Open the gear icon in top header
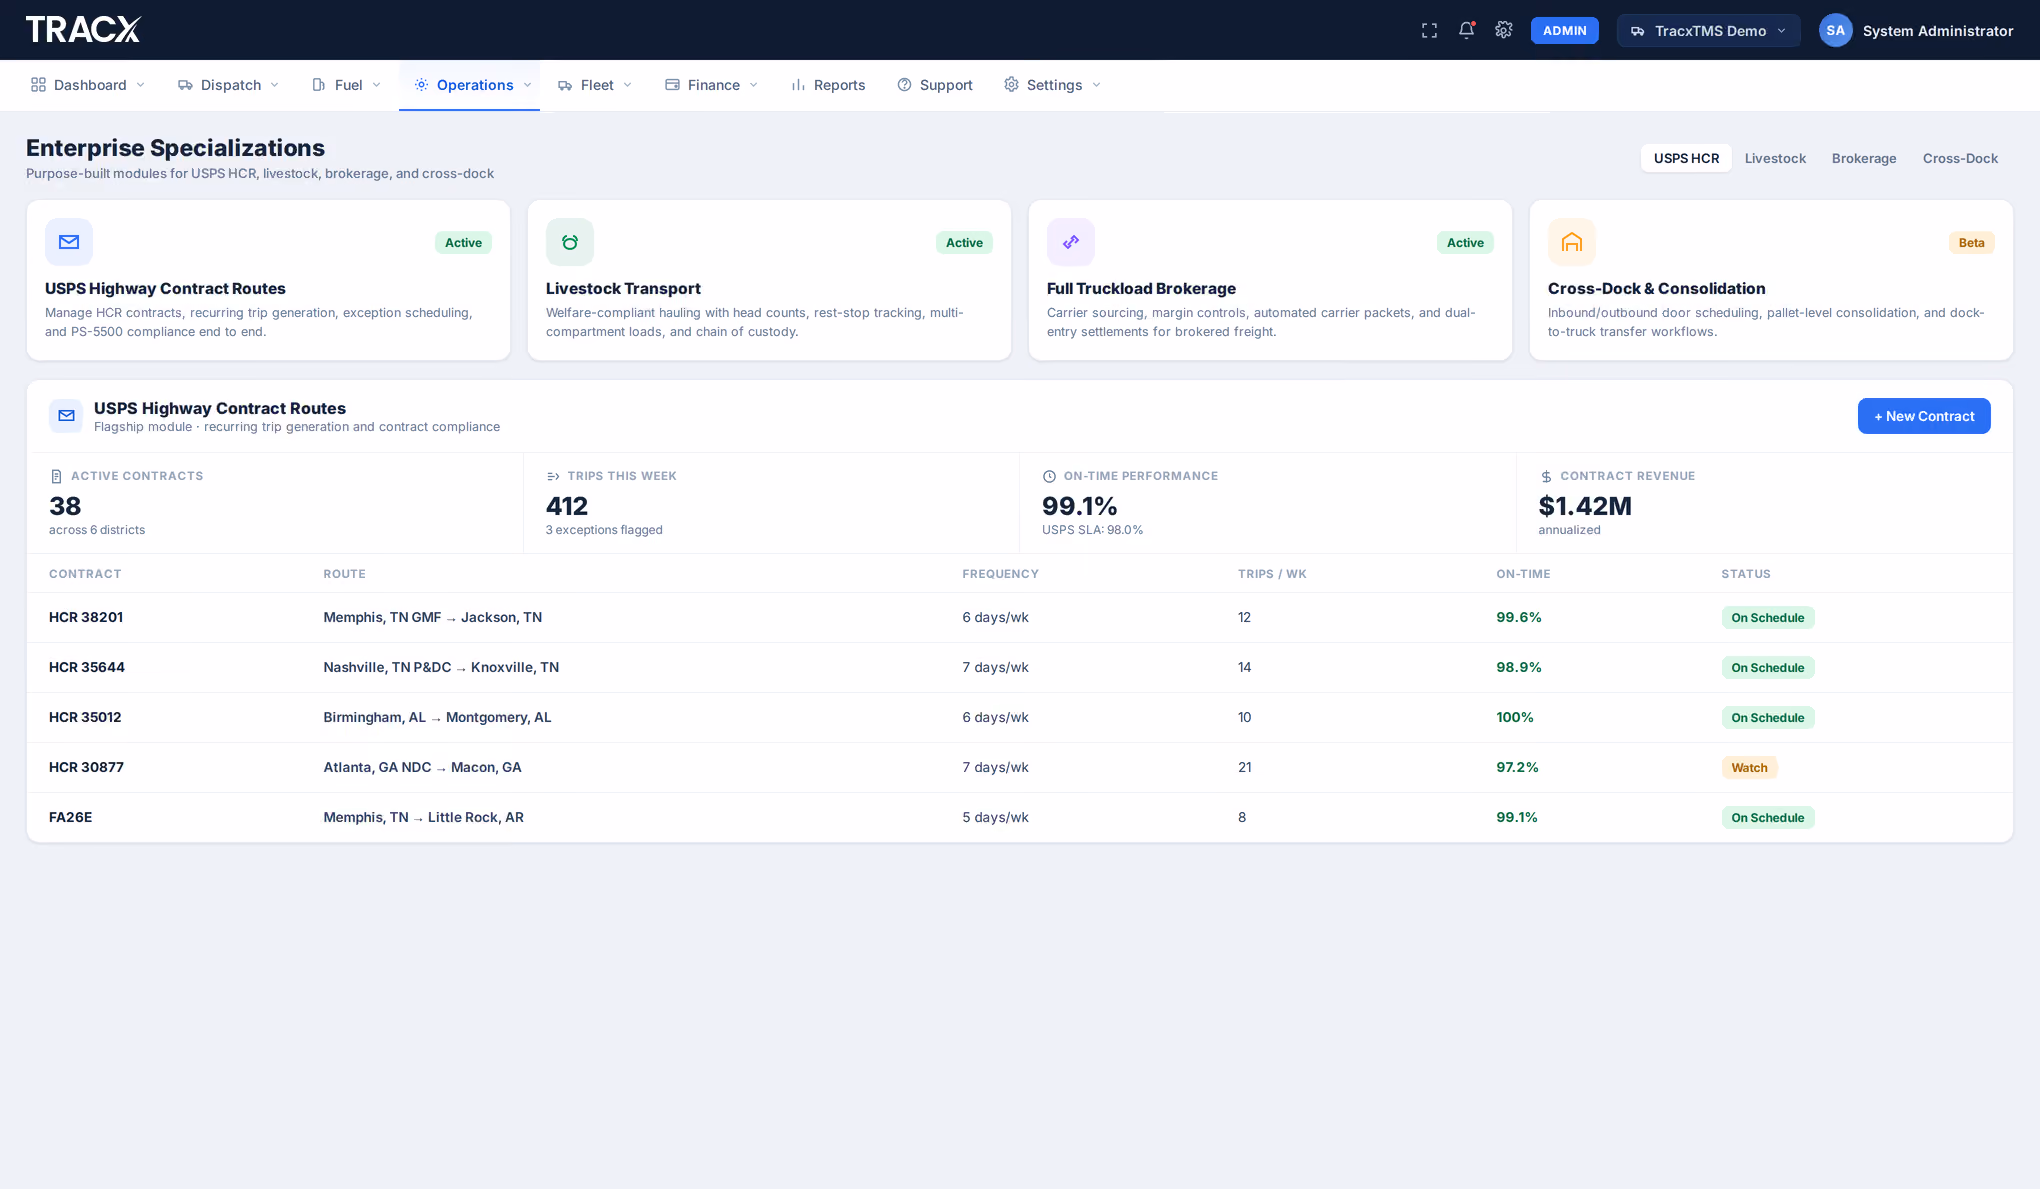Viewport: 2040px width, 1189px height. 1503,30
